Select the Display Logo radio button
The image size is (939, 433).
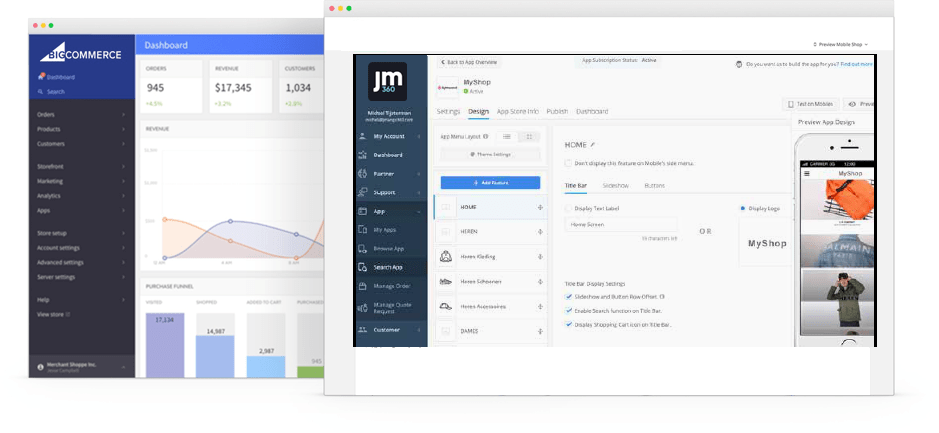click(x=742, y=208)
